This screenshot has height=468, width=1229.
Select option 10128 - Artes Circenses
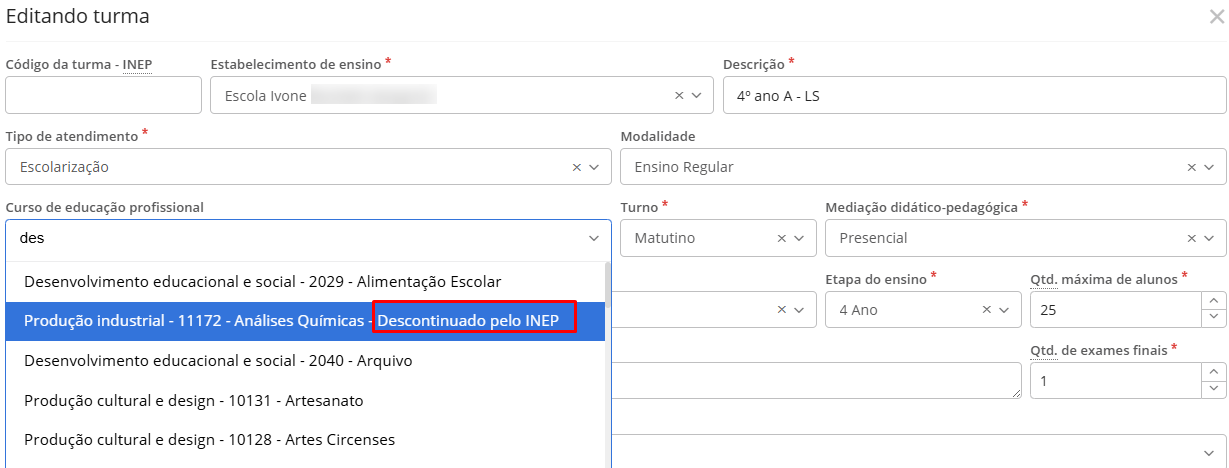point(305,439)
